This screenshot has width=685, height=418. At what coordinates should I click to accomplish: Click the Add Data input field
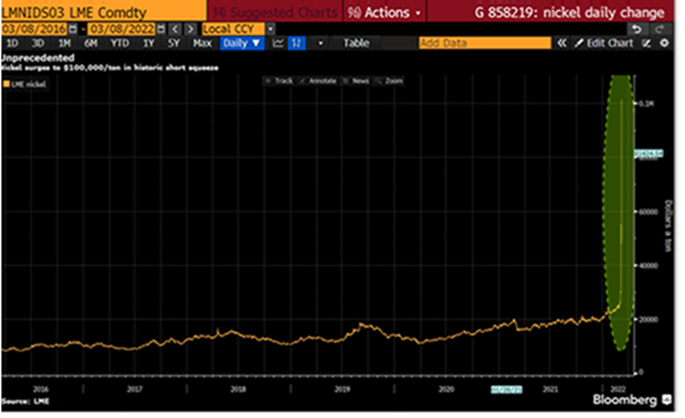484,44
